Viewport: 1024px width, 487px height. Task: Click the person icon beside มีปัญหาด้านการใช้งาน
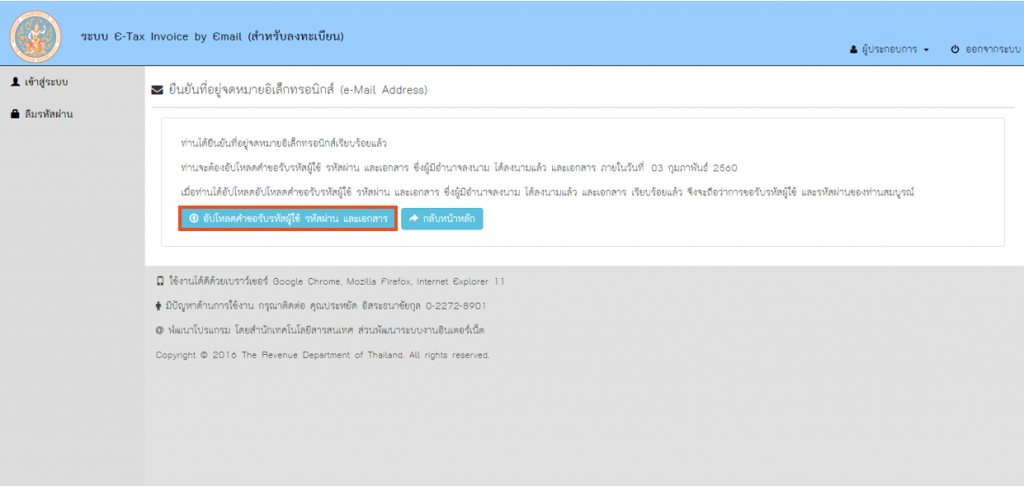[159, 306]
